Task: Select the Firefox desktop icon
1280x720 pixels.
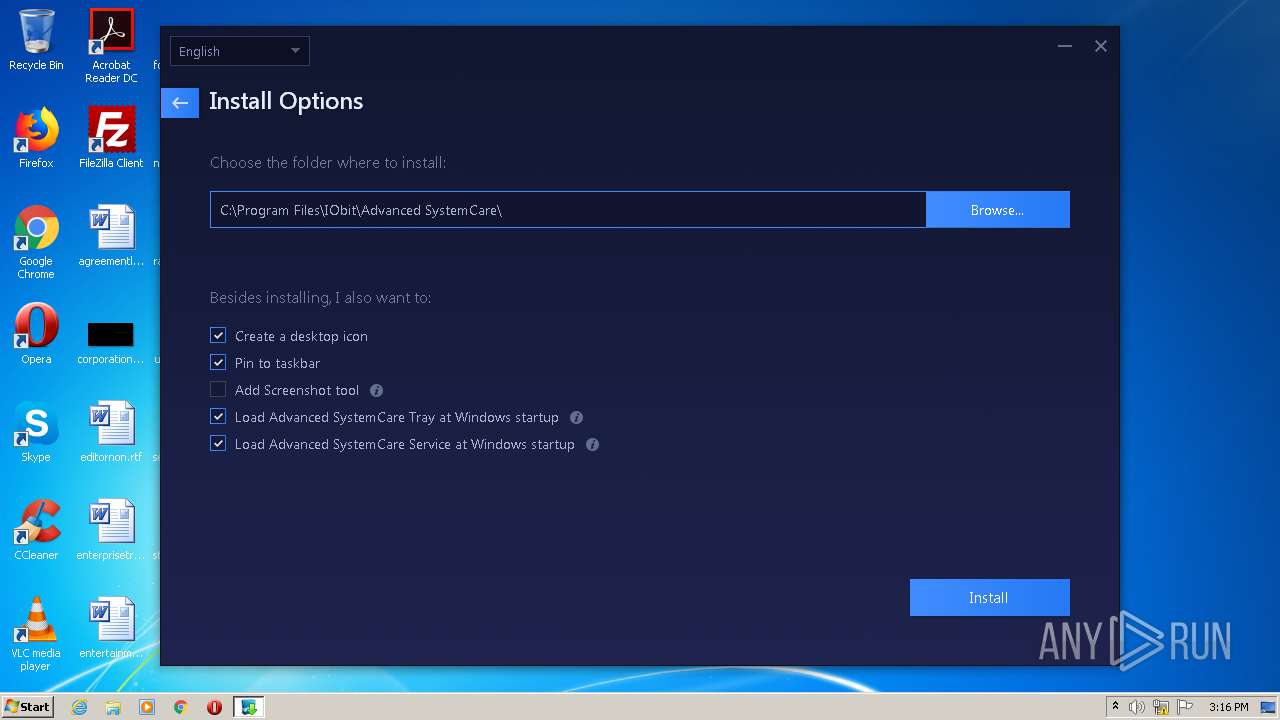Action: click(x=36, y=139)
